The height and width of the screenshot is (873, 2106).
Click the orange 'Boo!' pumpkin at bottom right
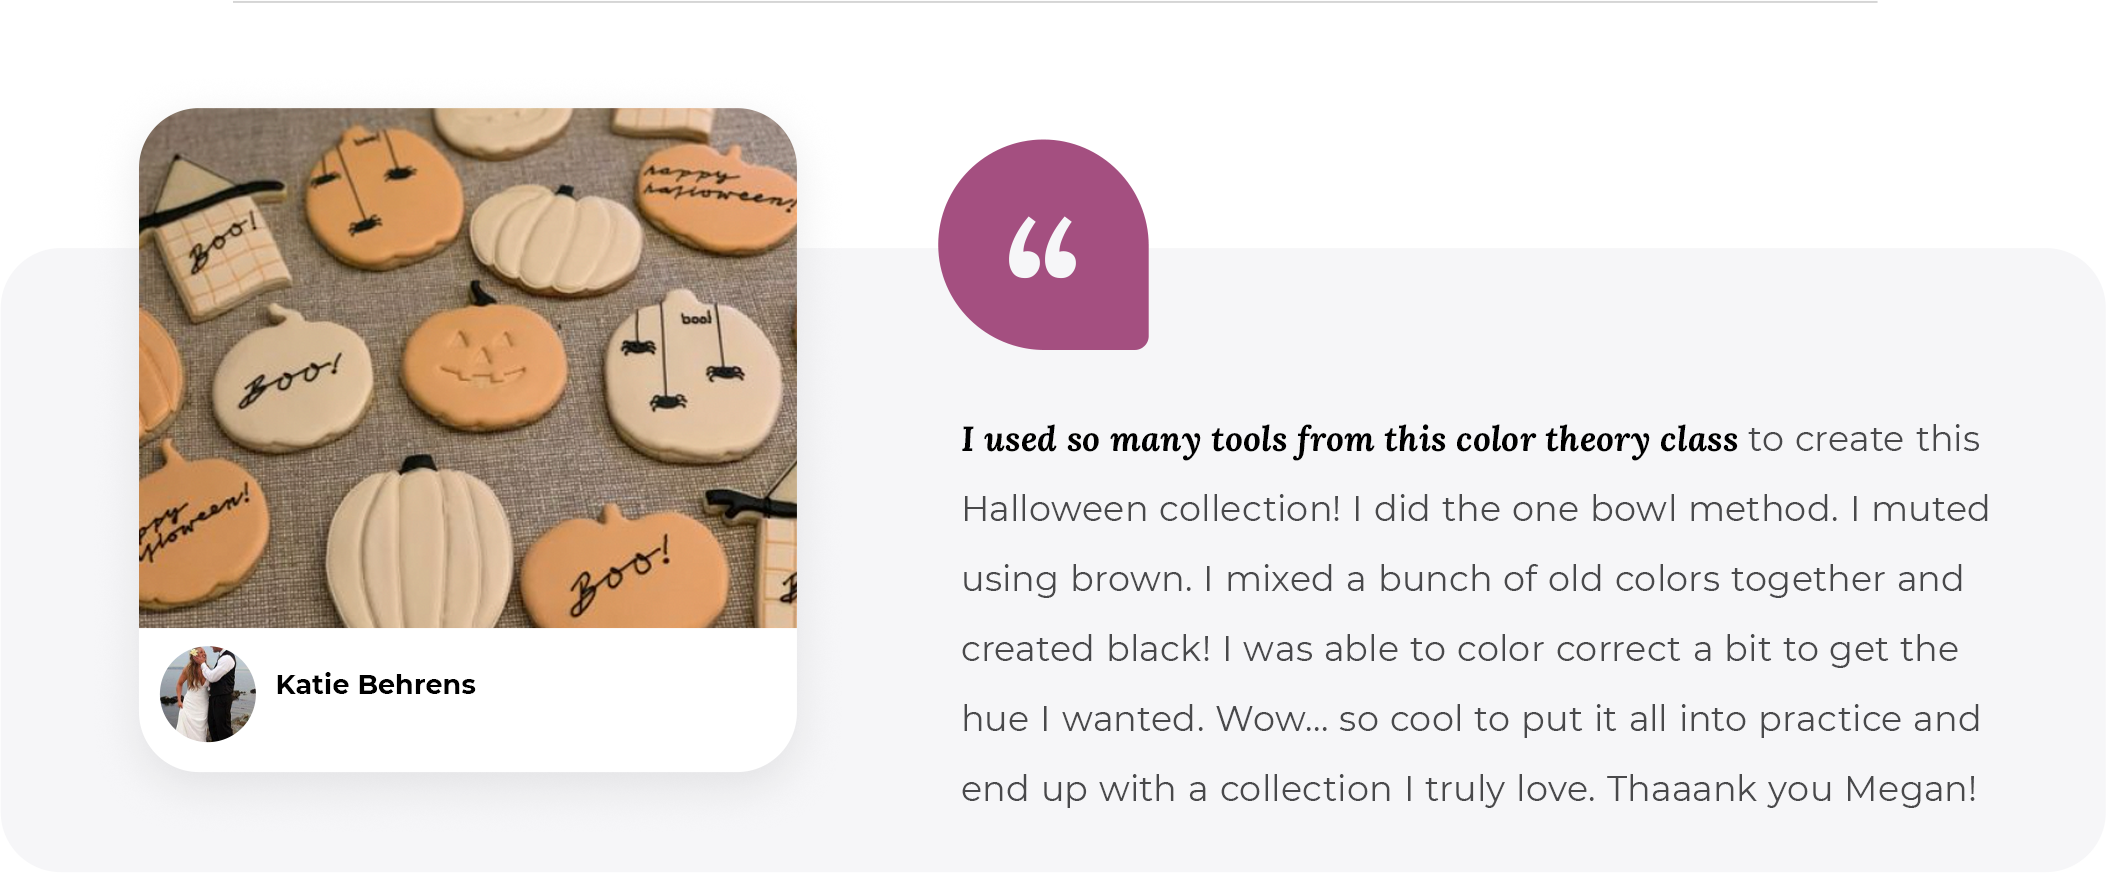point(624,569)
